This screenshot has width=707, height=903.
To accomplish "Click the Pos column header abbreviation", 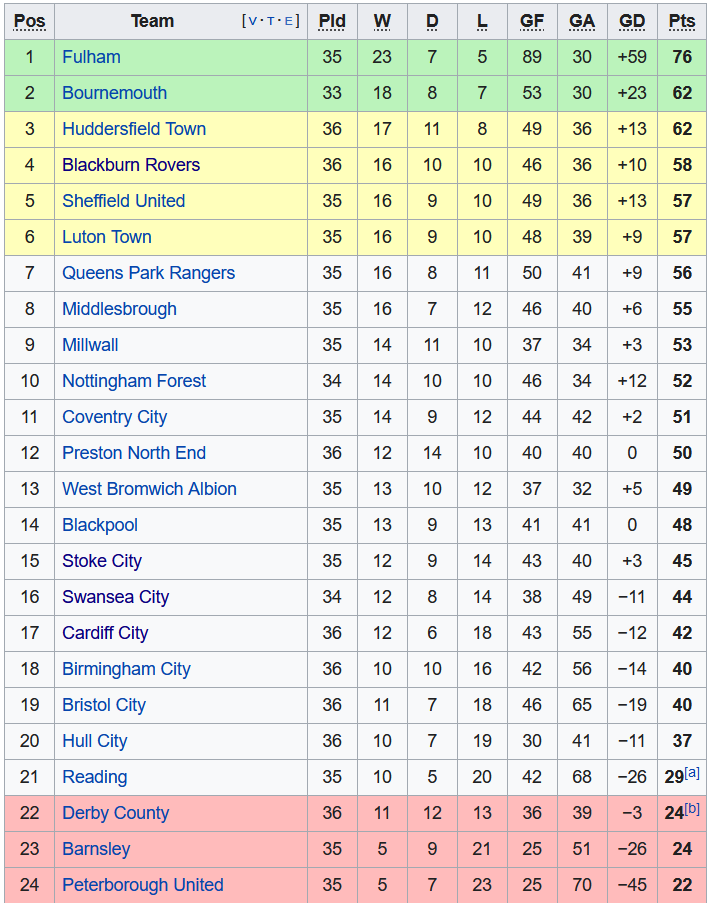I will 29,21.
